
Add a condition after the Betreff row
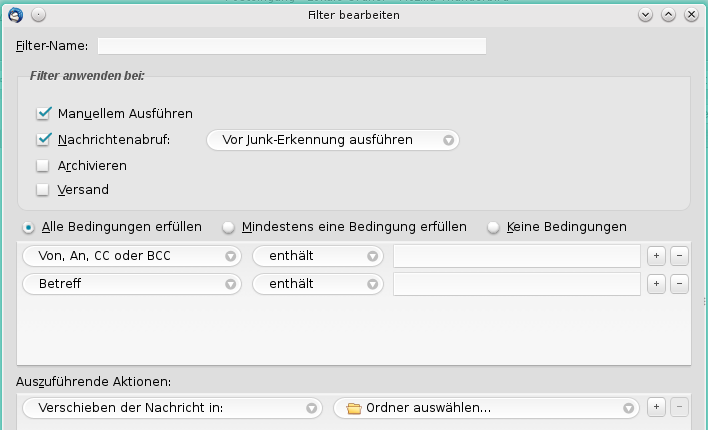click(656, 284)
